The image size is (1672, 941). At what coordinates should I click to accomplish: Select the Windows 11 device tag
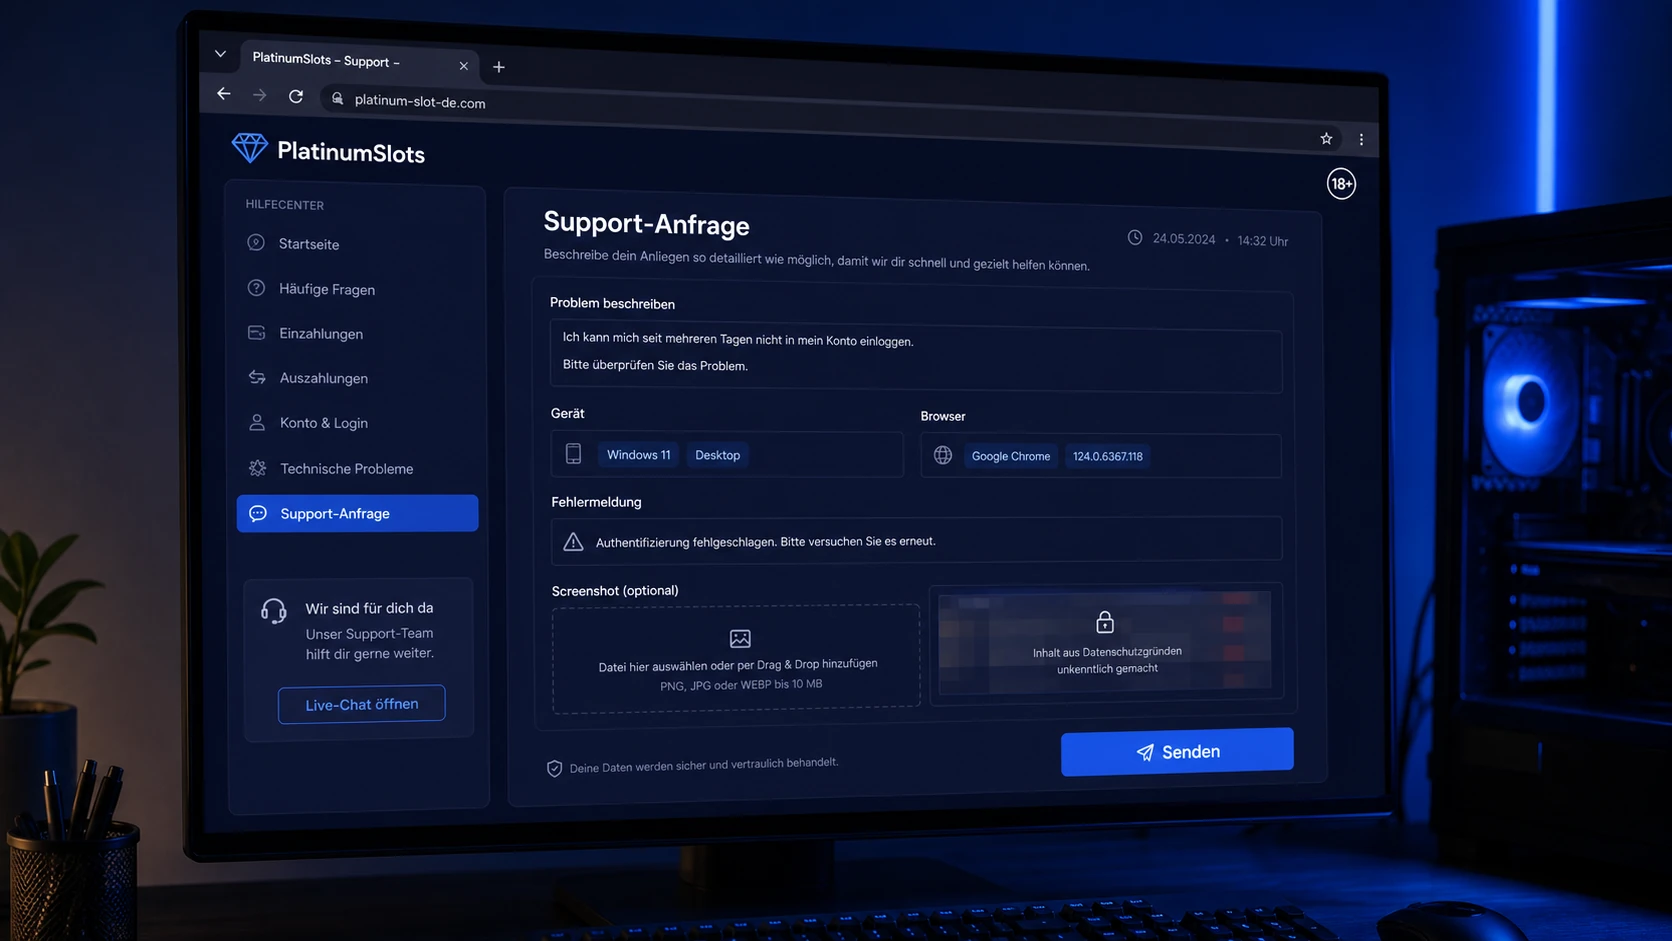pyautogui.click(x=638, y=455)
